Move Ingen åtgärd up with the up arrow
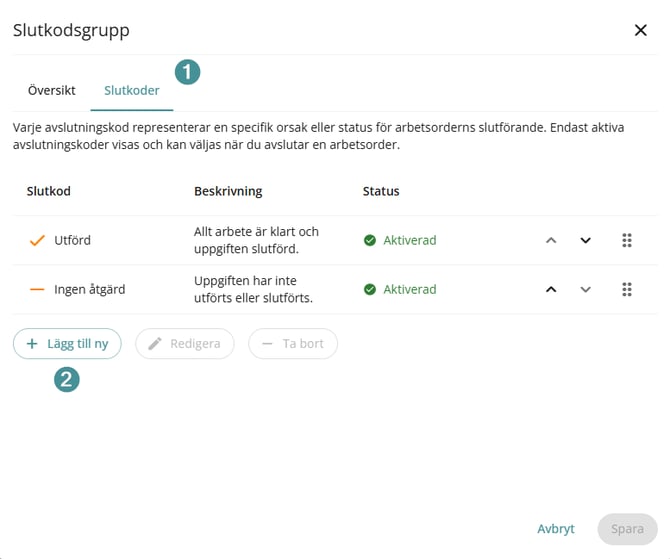This screenshot has width=670, height=559. pyautogui.click(x=551, y=289)
